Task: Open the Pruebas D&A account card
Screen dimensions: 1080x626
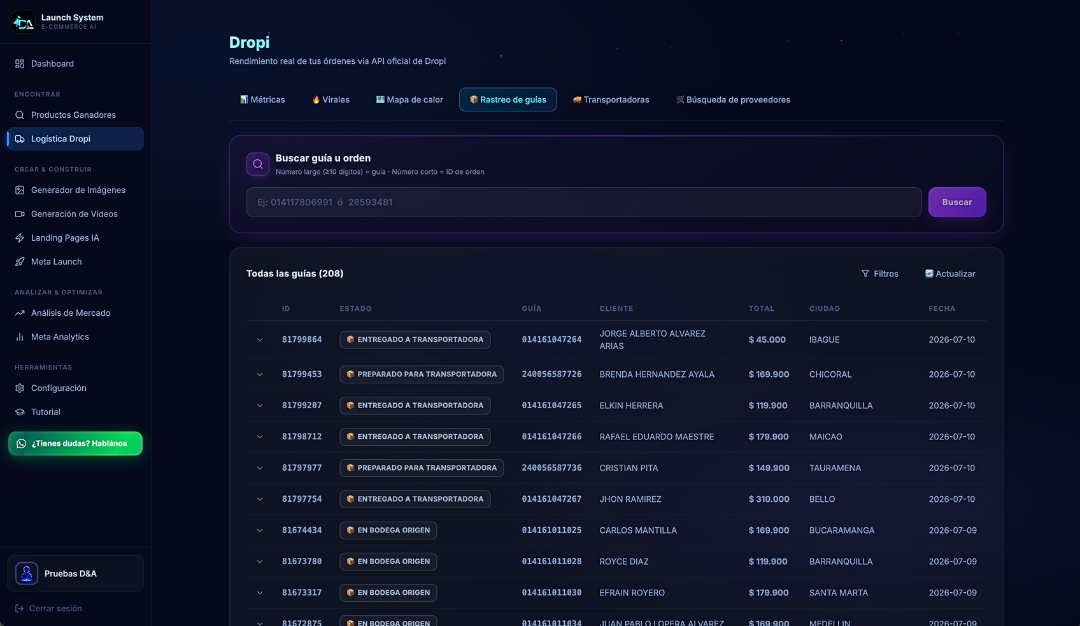Action: point(75,573)
